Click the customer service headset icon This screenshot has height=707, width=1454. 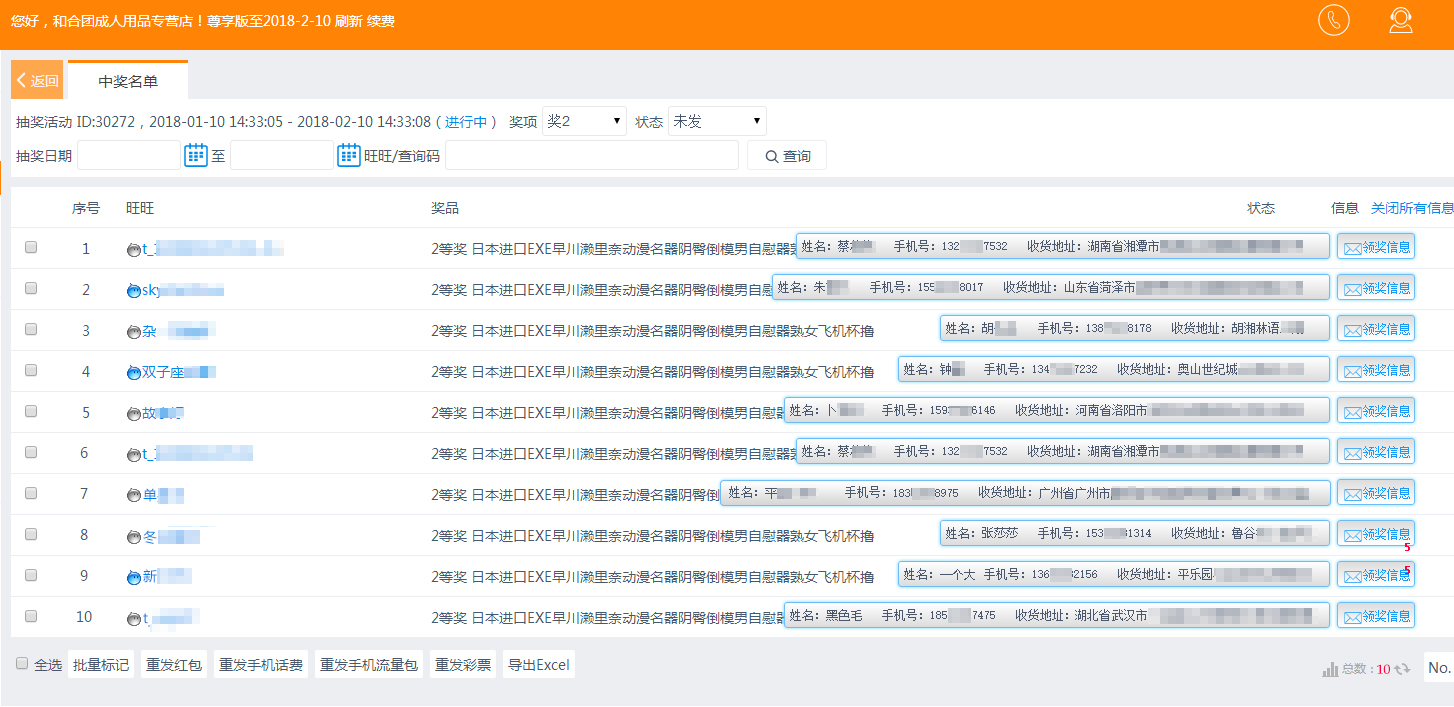coord(1400,20)
